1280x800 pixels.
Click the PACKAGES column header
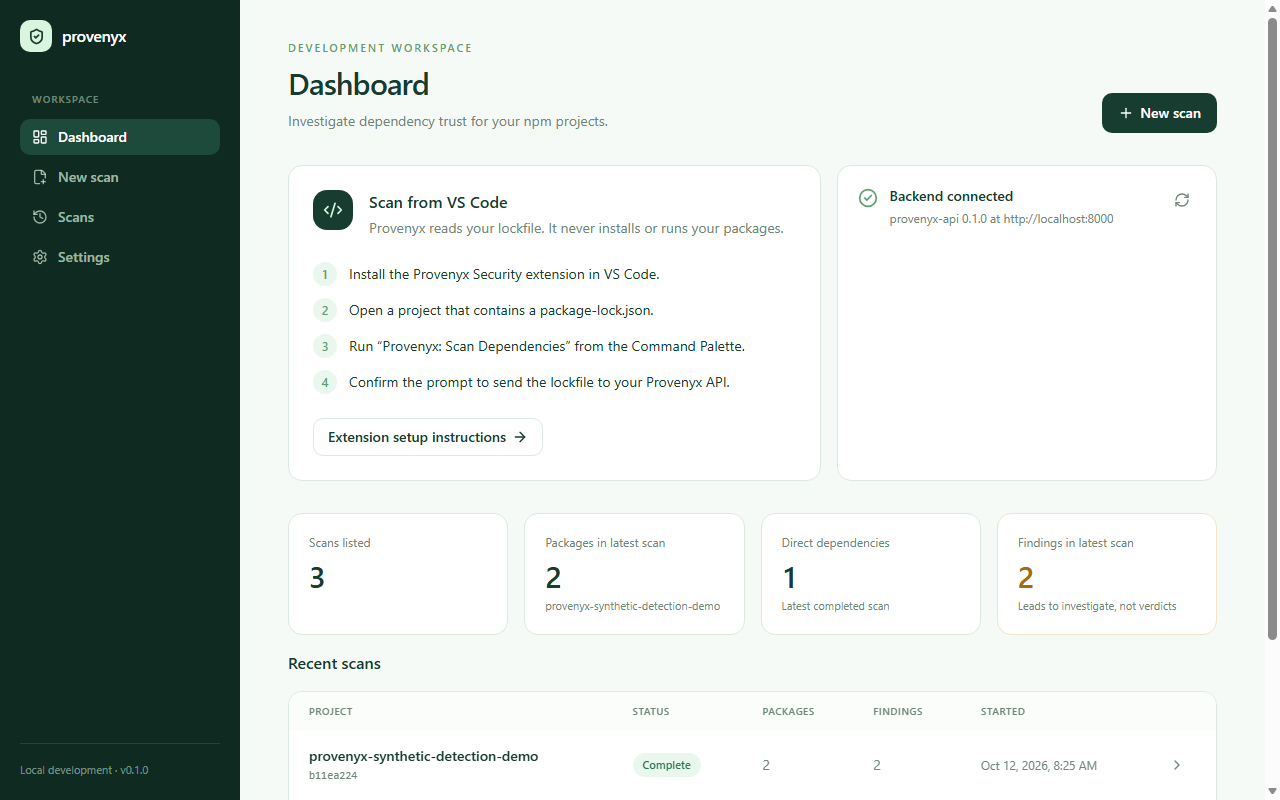coord(788,712)
